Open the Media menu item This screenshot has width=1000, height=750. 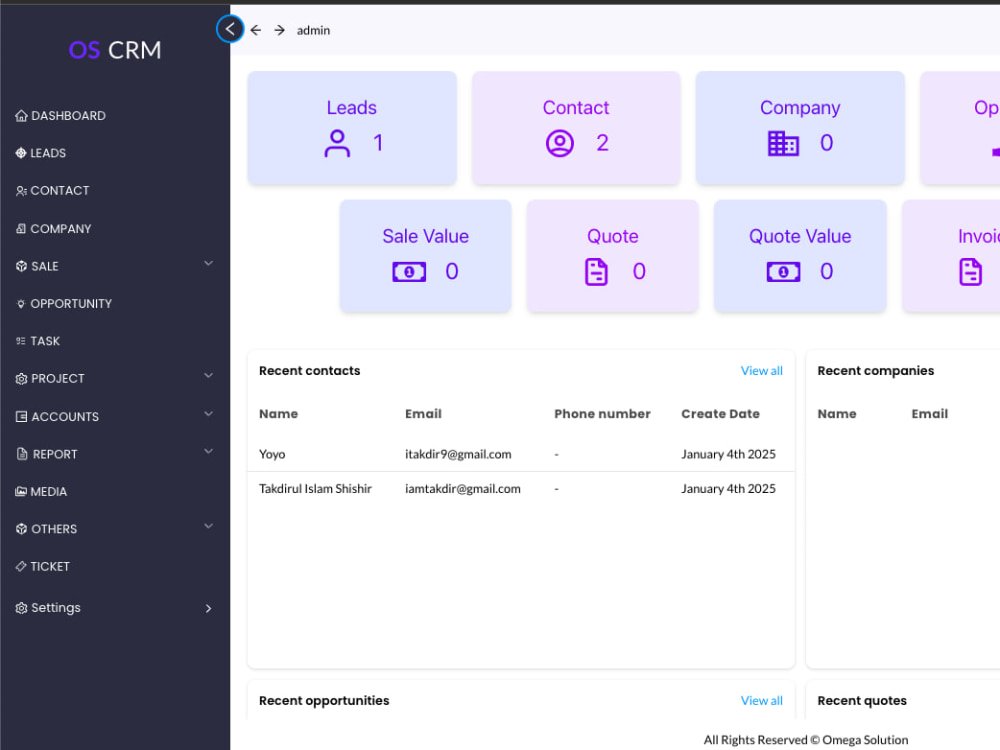48,492
